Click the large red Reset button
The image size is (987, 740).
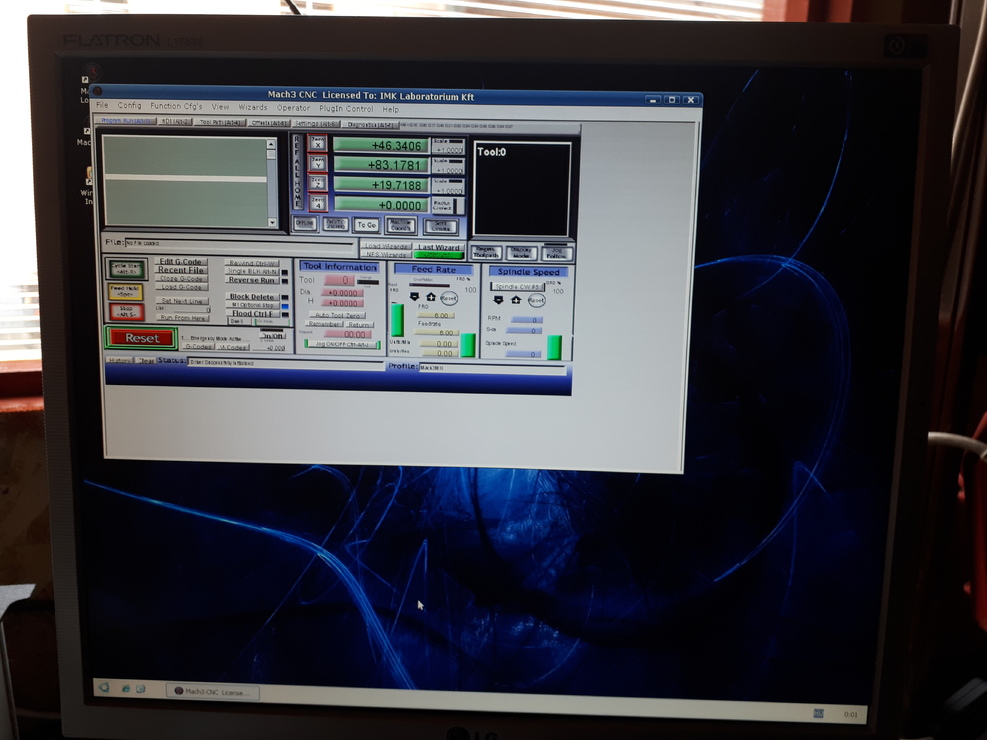coord(141,338)
